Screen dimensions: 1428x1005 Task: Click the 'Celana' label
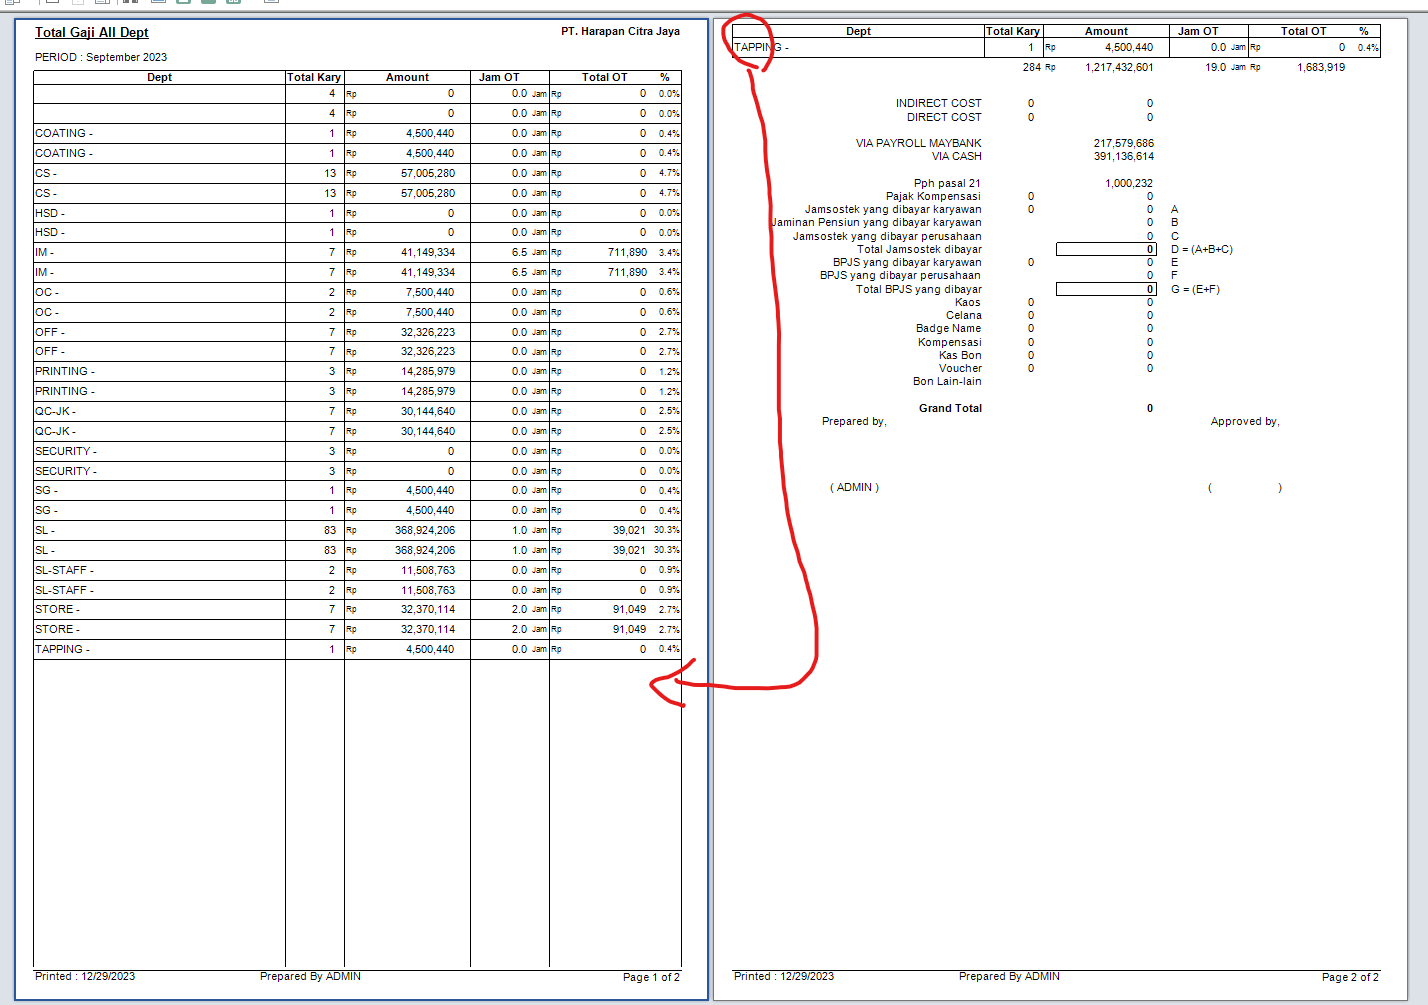[963, 316]
